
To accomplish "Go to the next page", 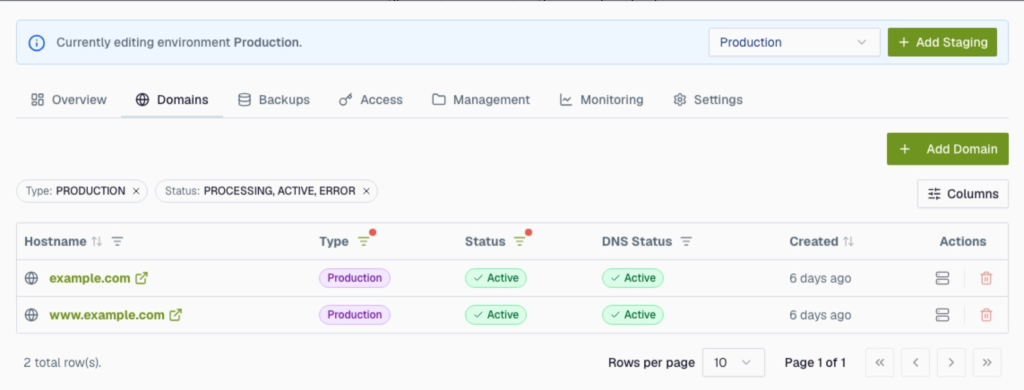I will tap(952, 363).
